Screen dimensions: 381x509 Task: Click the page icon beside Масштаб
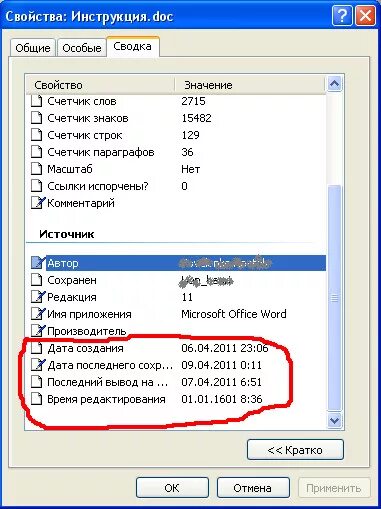[37, 169]
